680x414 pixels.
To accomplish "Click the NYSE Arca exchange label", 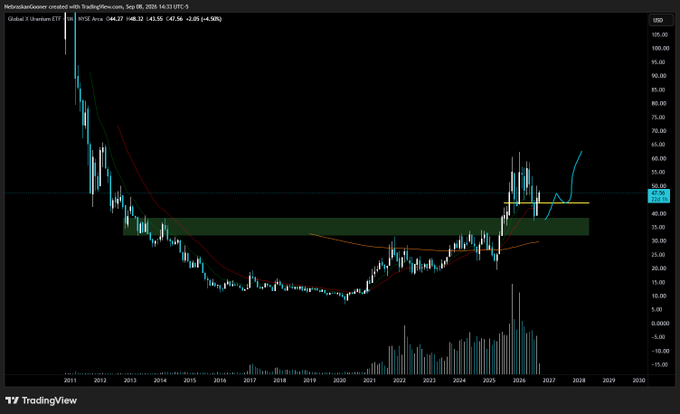I will click(90, 19).
